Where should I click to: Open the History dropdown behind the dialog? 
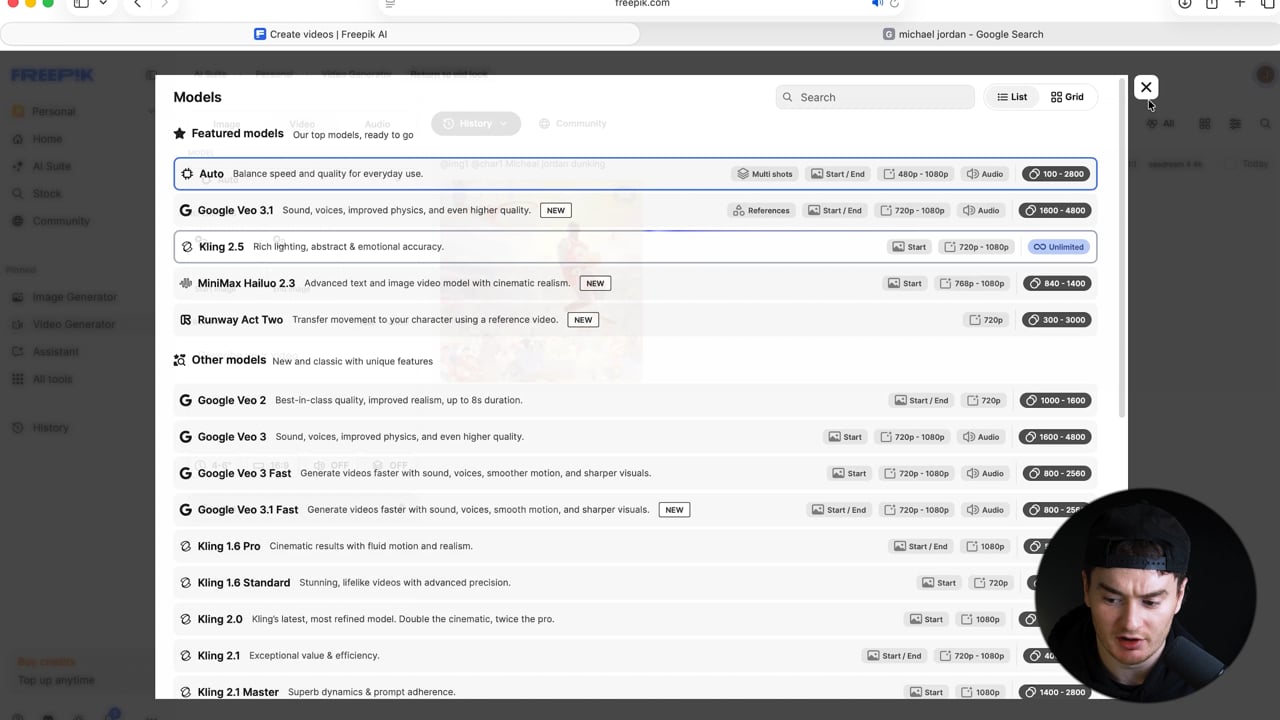476,123
